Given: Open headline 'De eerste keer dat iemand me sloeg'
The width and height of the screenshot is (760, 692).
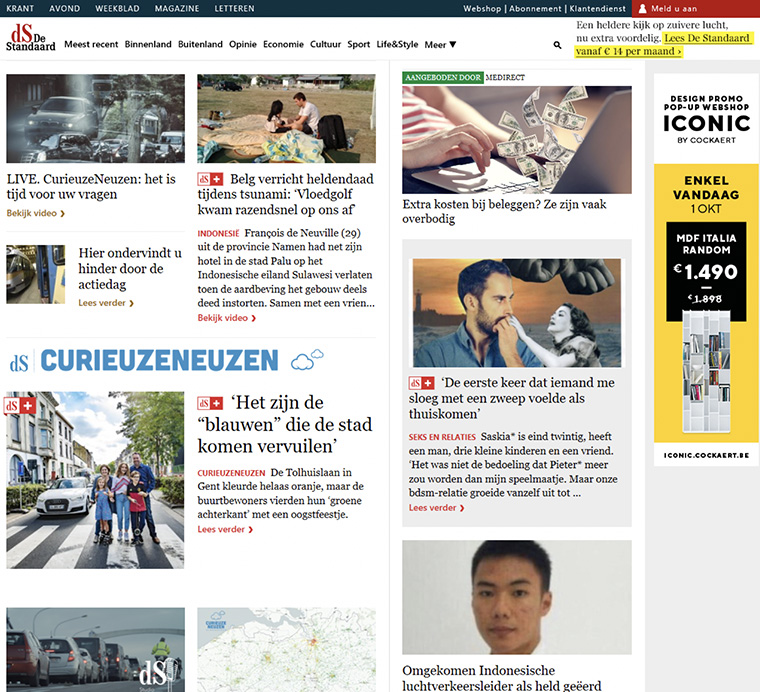Looking at the screenshot, I should pyautogui.click(x=511, y=398).
